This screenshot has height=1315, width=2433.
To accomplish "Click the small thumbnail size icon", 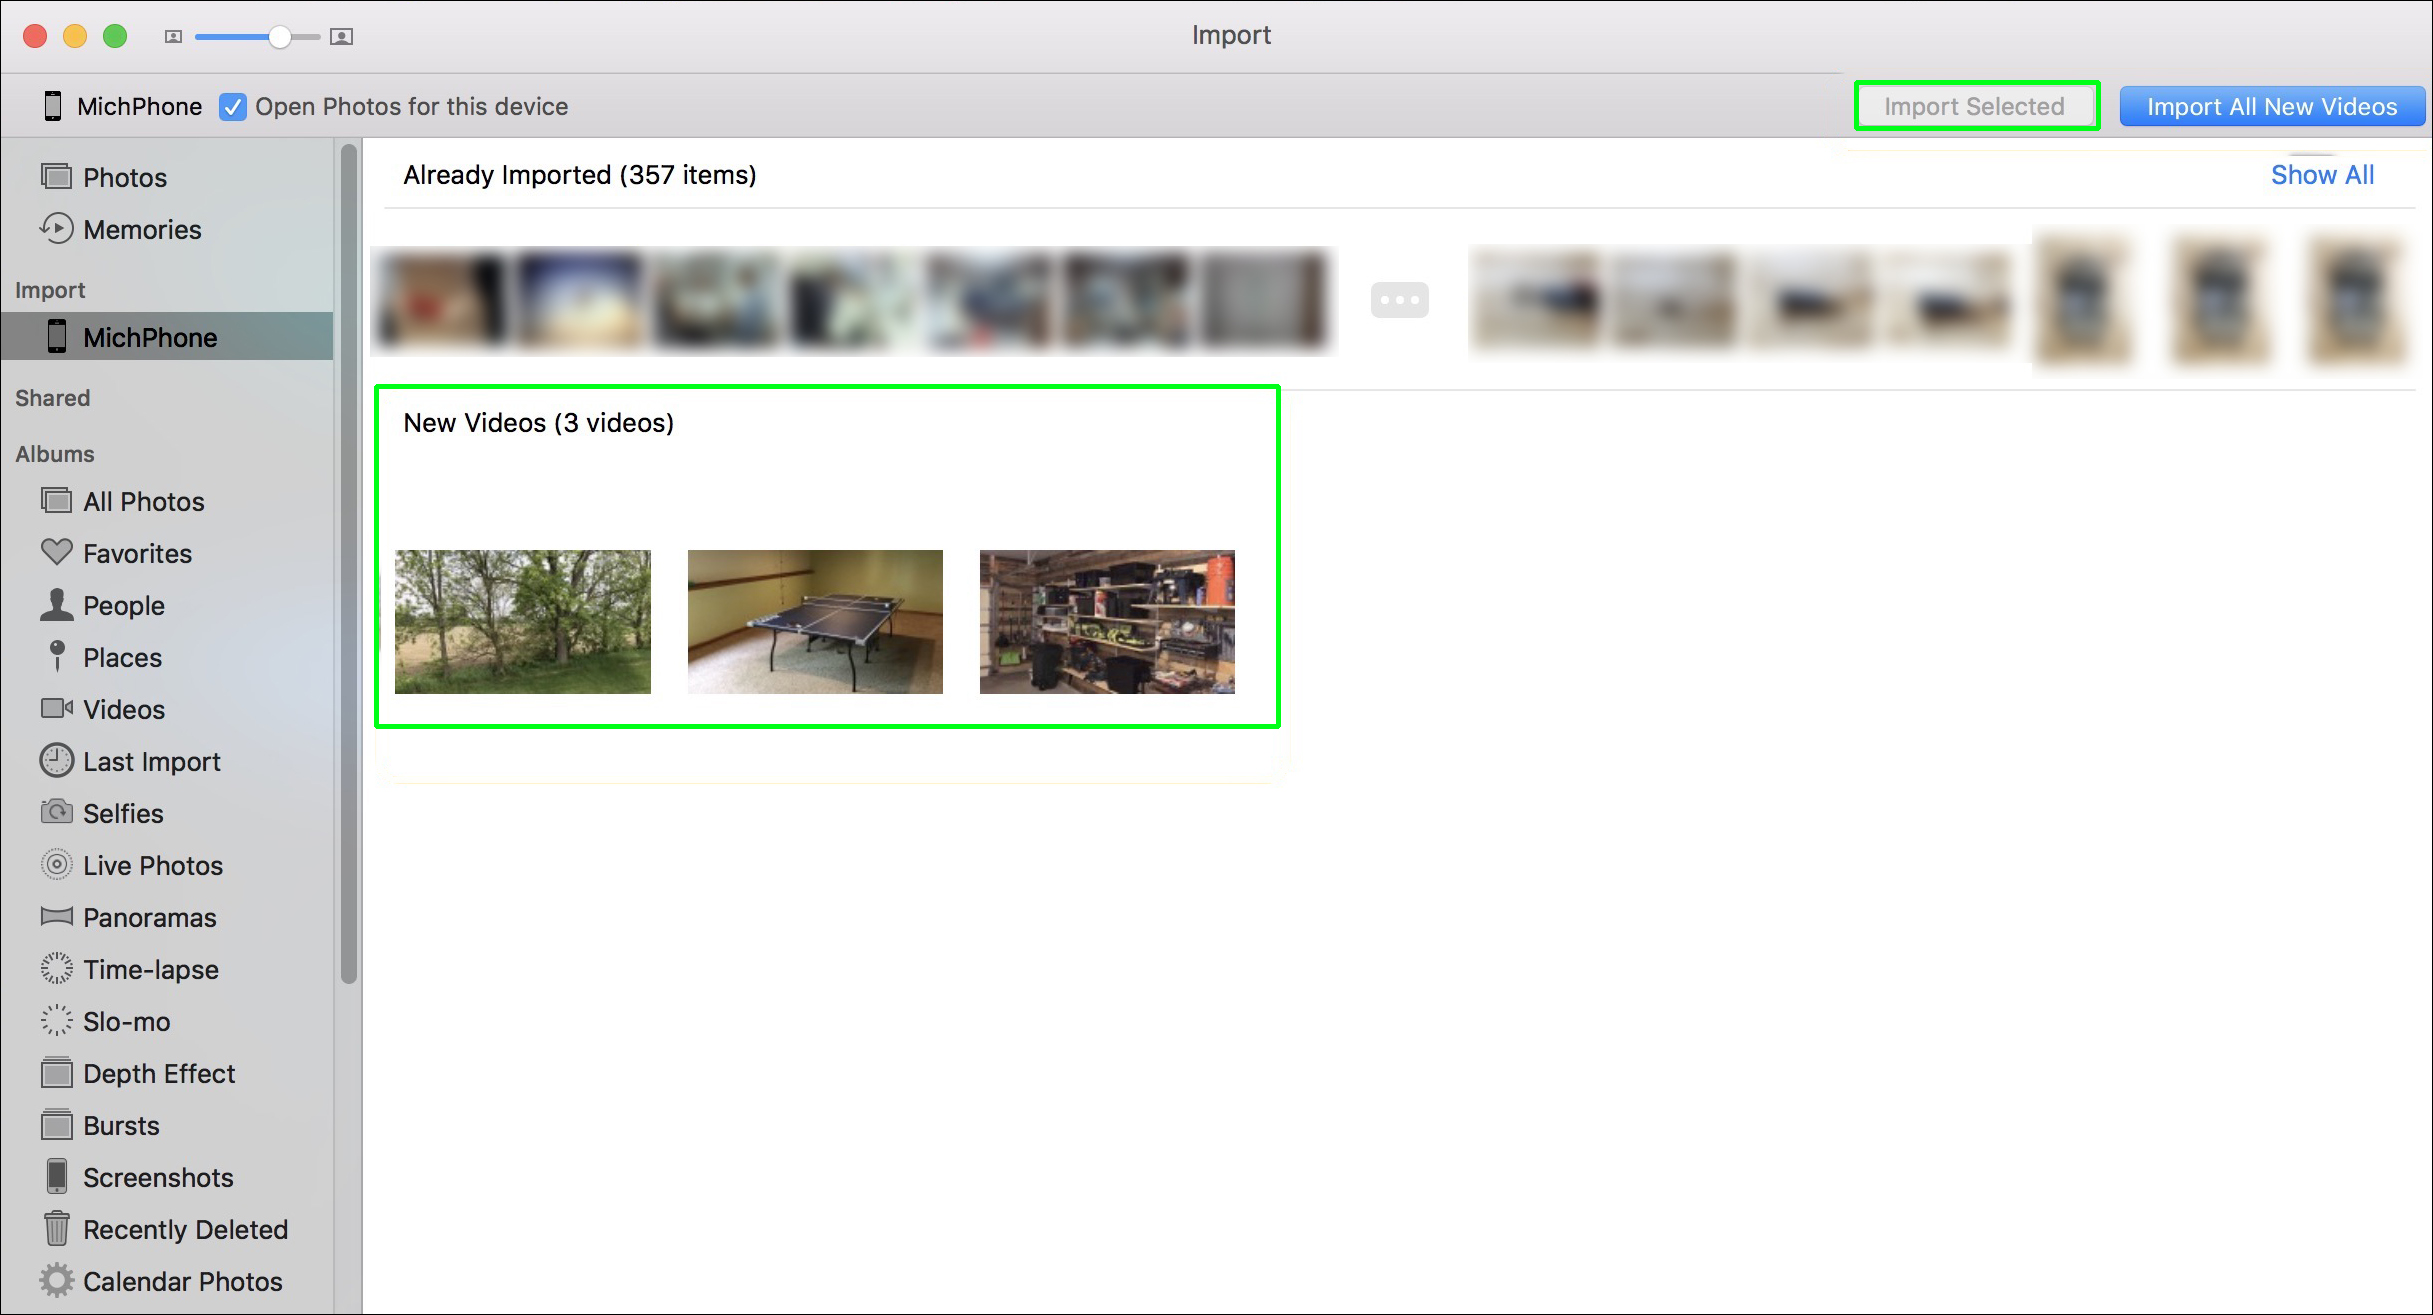I will point(173,37).
